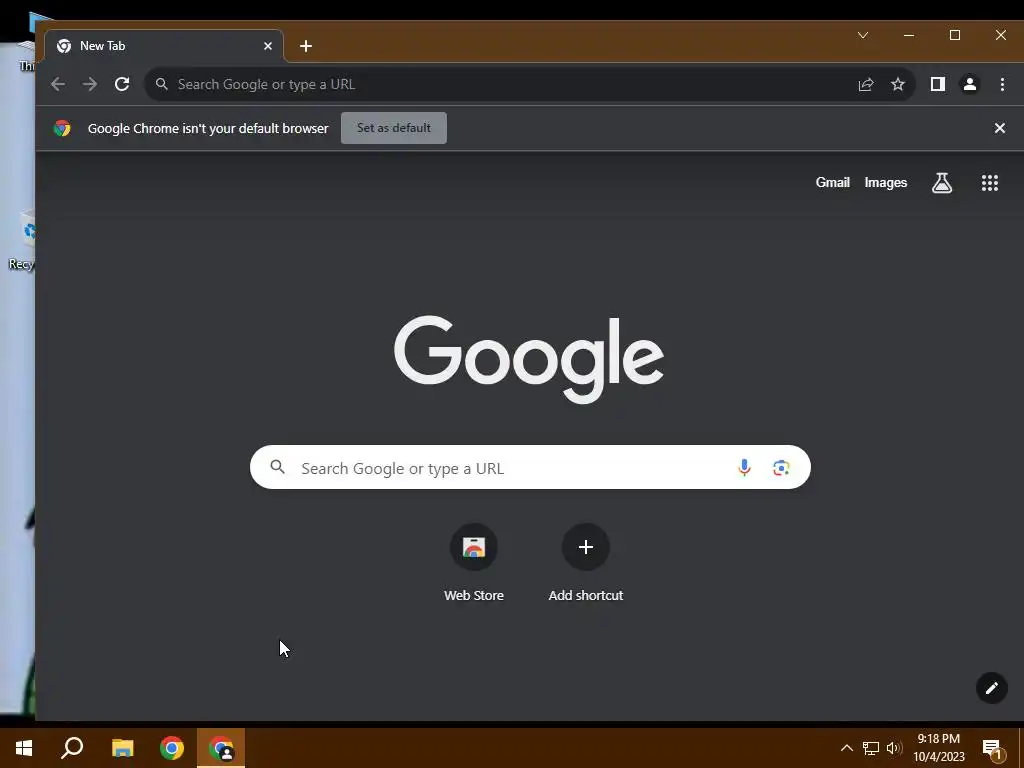Open the clock showing 9:18 PM
This screenshot has width=1024, height=768.
point(939,748)
